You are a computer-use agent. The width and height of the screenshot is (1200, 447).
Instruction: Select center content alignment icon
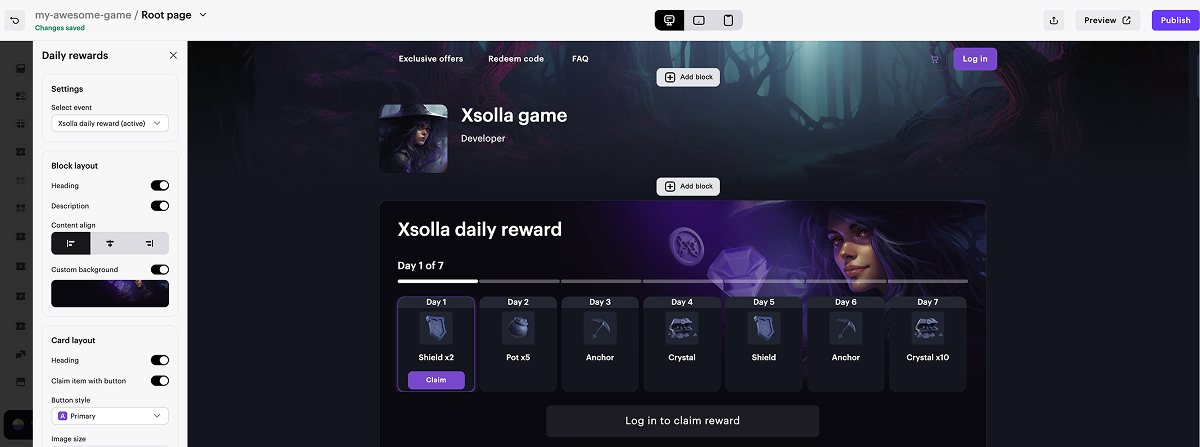(x=110, y=243)
